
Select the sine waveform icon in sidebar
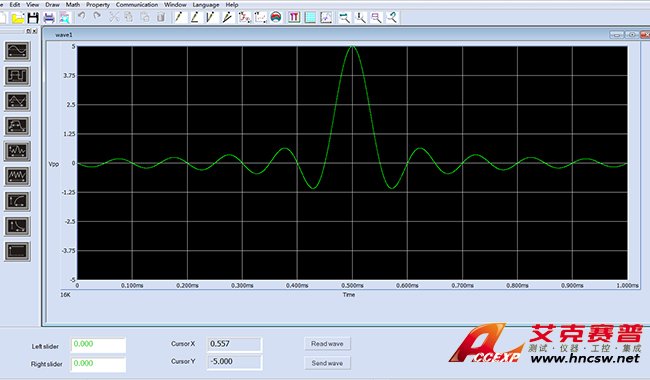(x=17, y=51)
